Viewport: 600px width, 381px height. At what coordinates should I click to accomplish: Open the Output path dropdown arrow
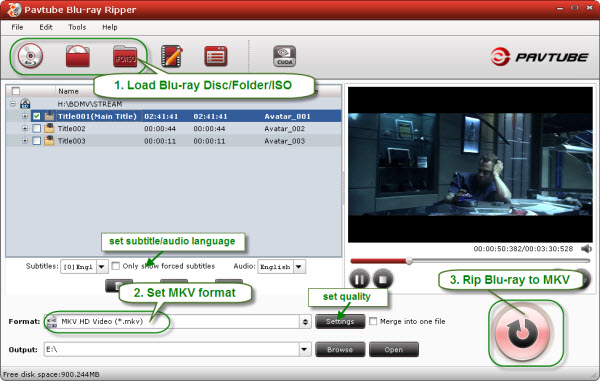305,349
